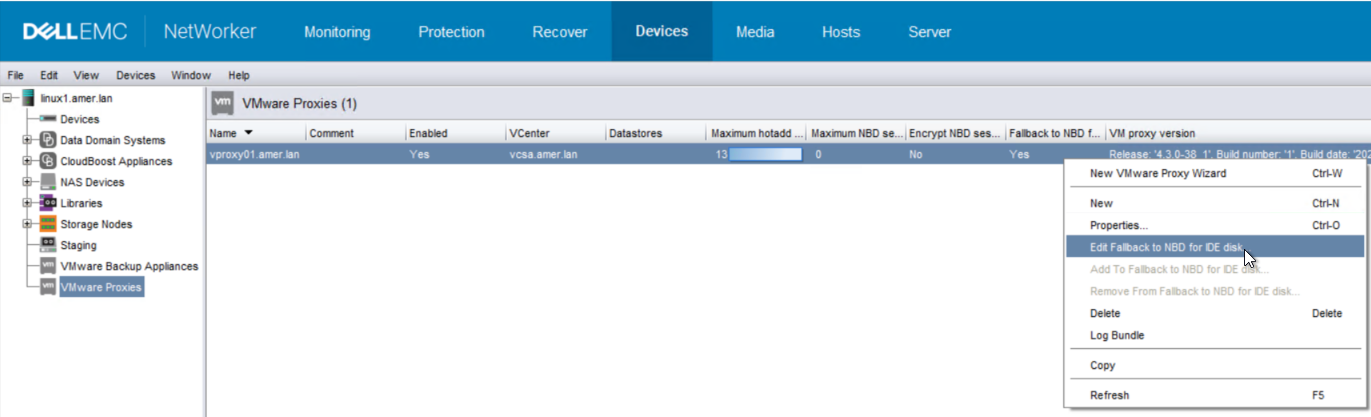The height and width of the screenshot is (417, 1371).
Task: Select the Devices tab
Action: click(x=662, y=32)
